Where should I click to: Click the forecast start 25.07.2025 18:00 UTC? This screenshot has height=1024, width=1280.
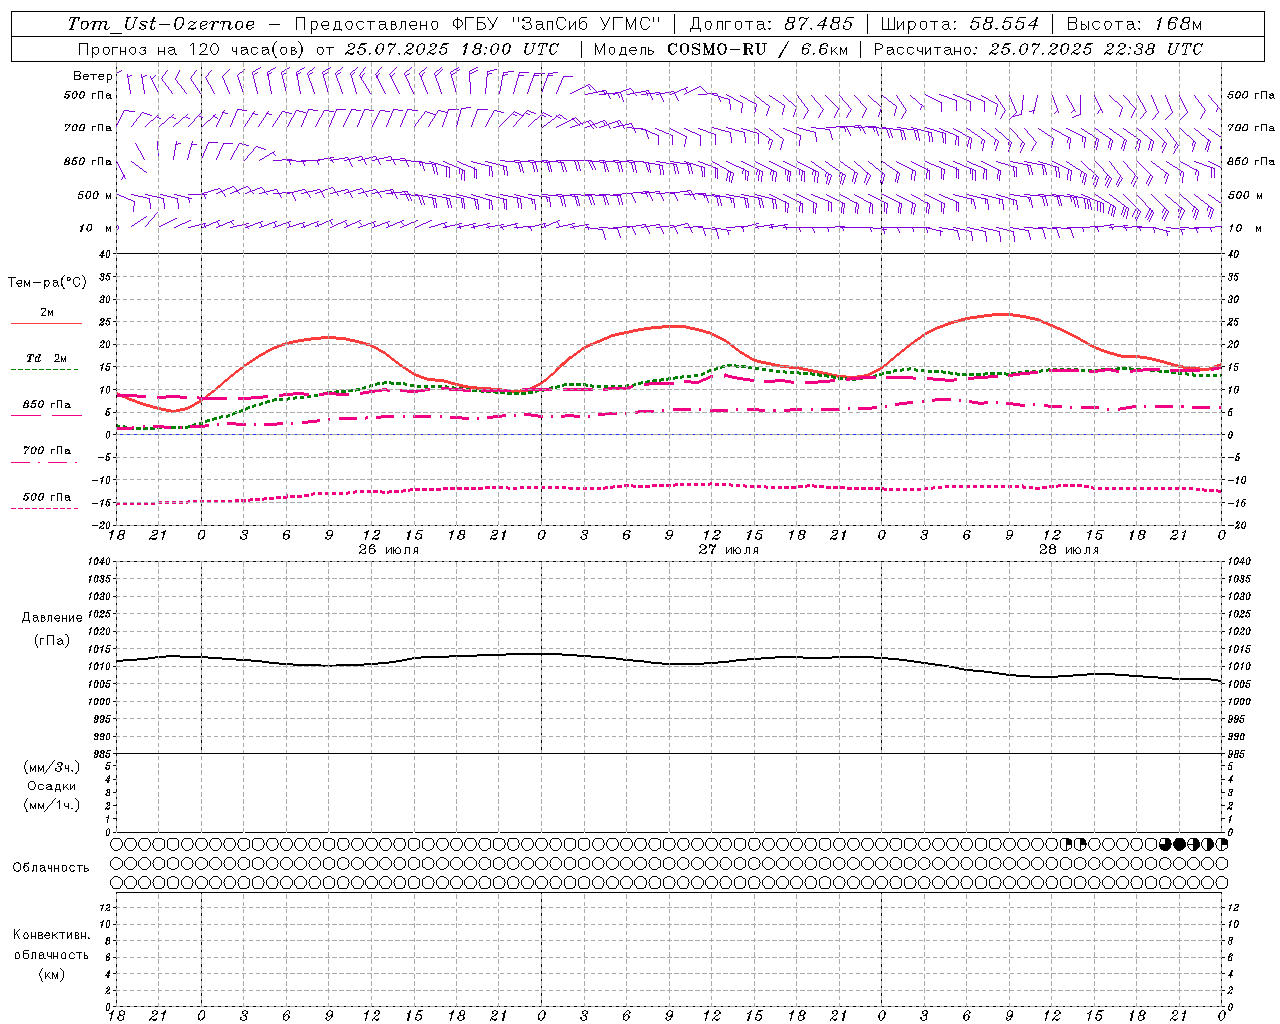click(452, 49)
